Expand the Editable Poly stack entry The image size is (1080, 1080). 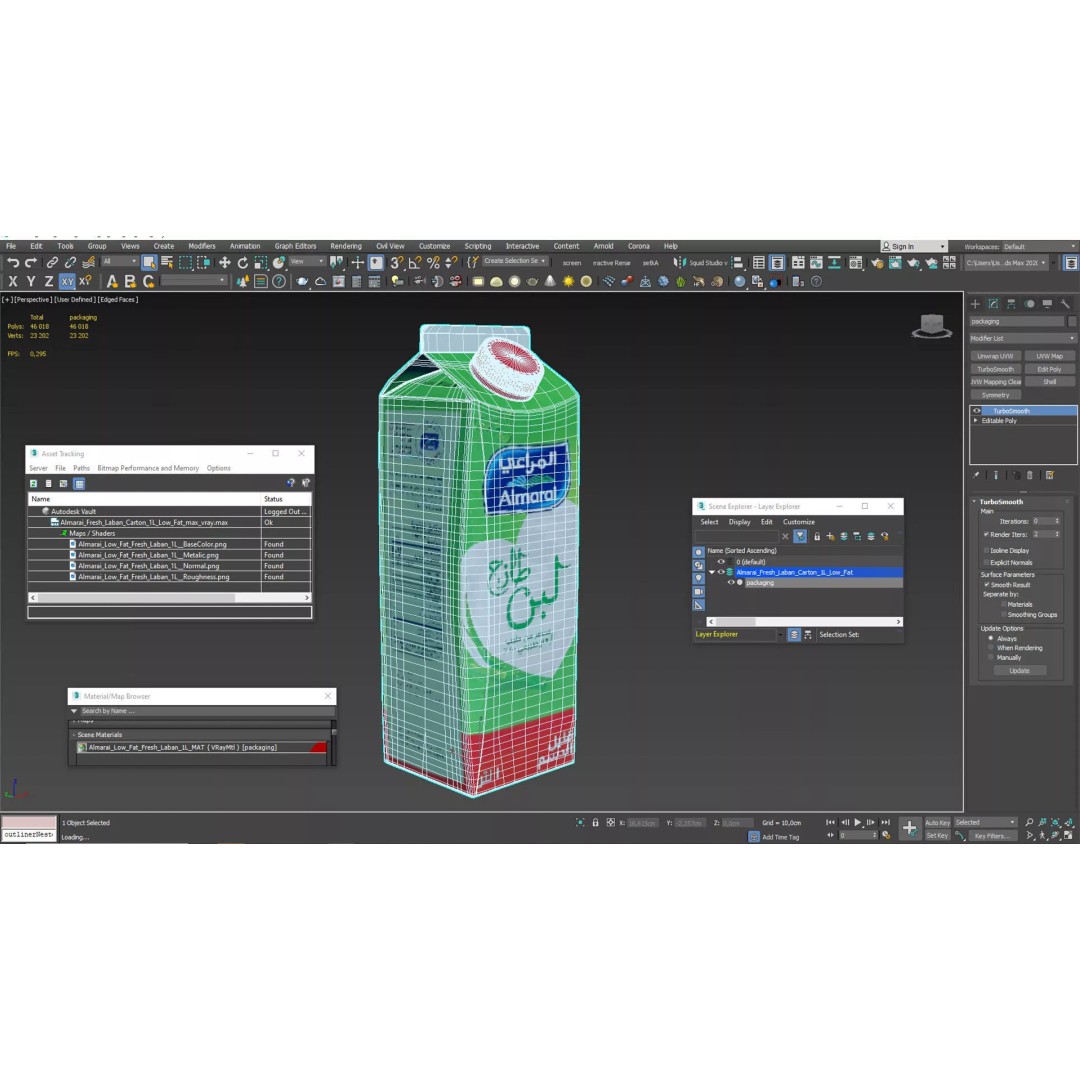tap(976, 421)
